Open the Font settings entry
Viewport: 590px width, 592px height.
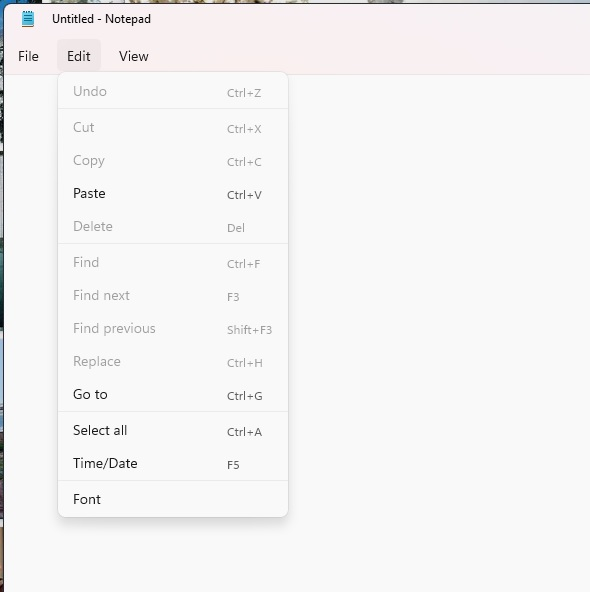(173, 500)
